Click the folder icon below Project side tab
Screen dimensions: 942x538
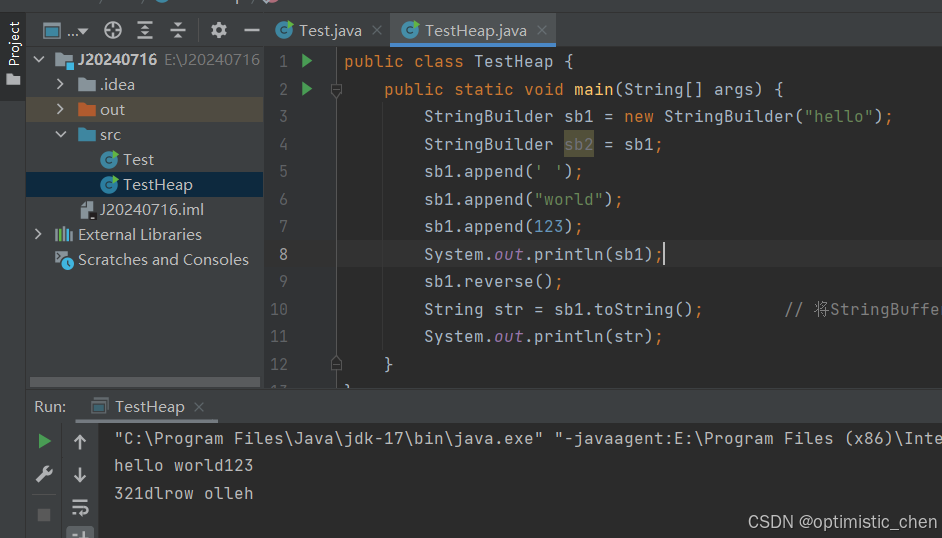coord(13,80)
